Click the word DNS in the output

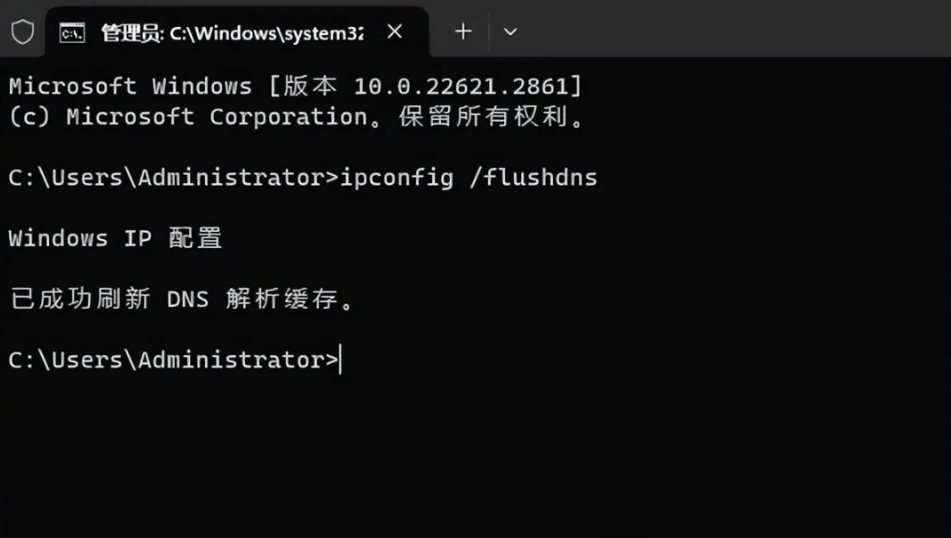click(187, 299)
